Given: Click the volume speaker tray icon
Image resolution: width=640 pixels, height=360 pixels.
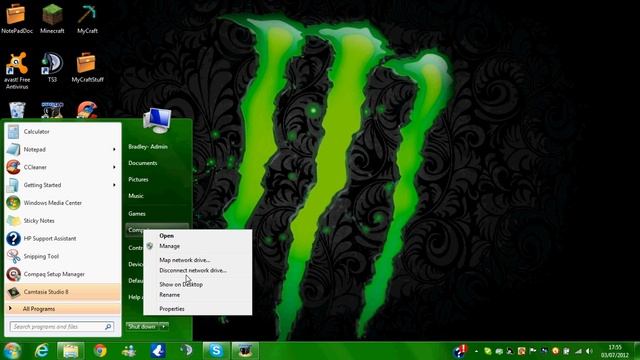Looking at the screenshot, I should 589,351.
